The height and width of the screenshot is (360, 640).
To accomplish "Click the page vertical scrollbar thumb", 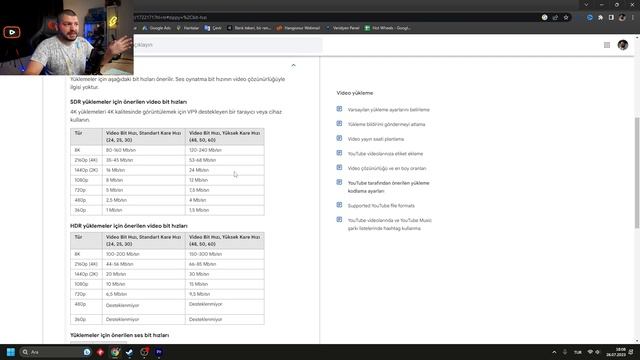I will (x=637, y=173).
